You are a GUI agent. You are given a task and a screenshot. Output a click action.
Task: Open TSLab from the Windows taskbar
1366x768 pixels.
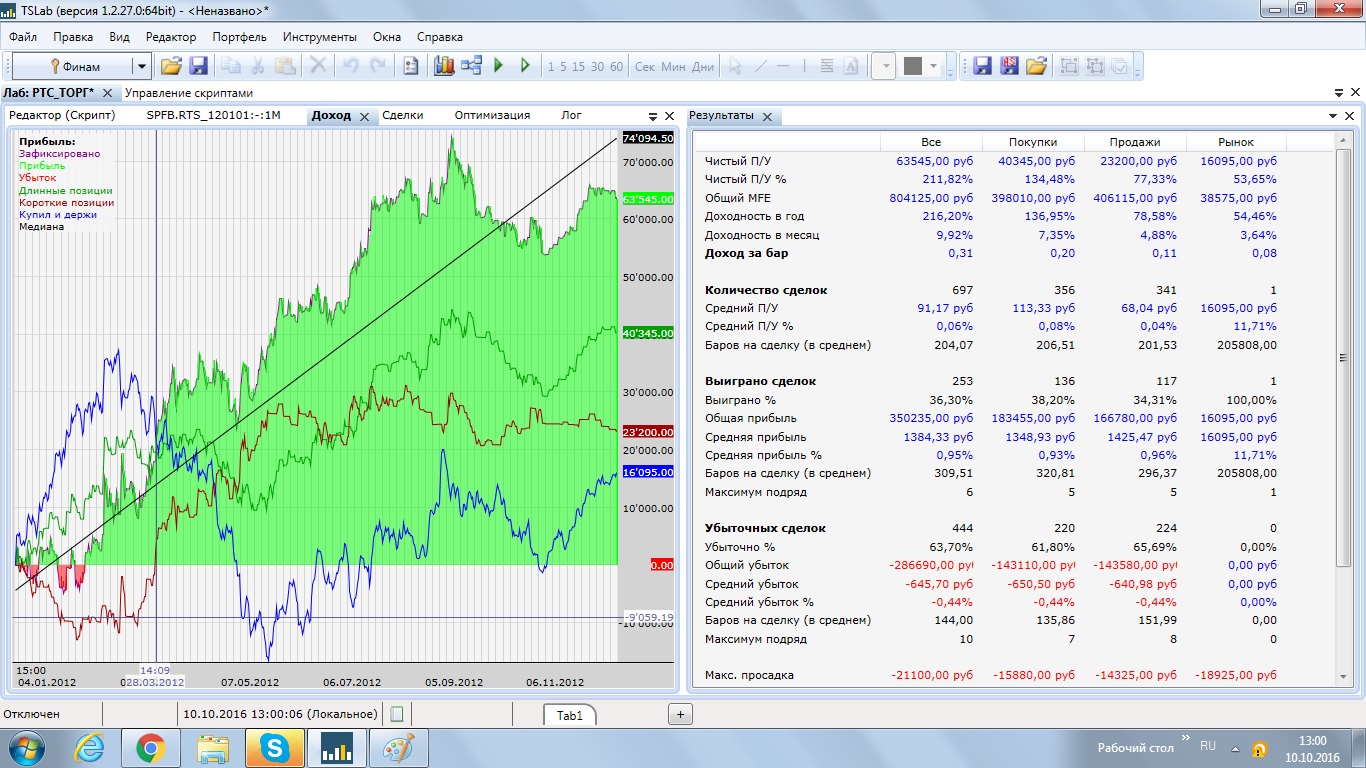pos(338,748)
